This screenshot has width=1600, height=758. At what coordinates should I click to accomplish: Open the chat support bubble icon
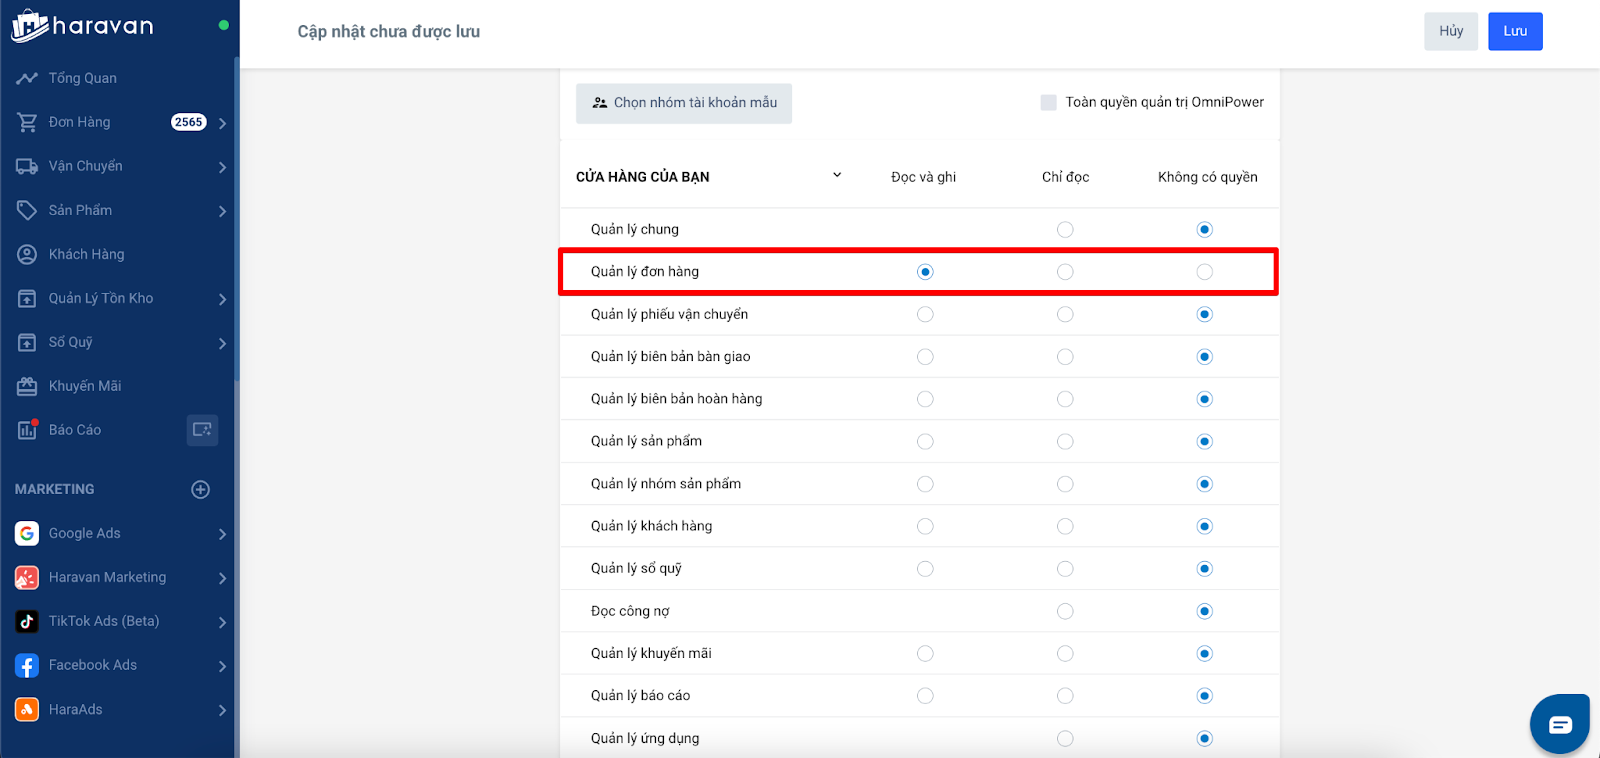click(x=1559, y=724)
